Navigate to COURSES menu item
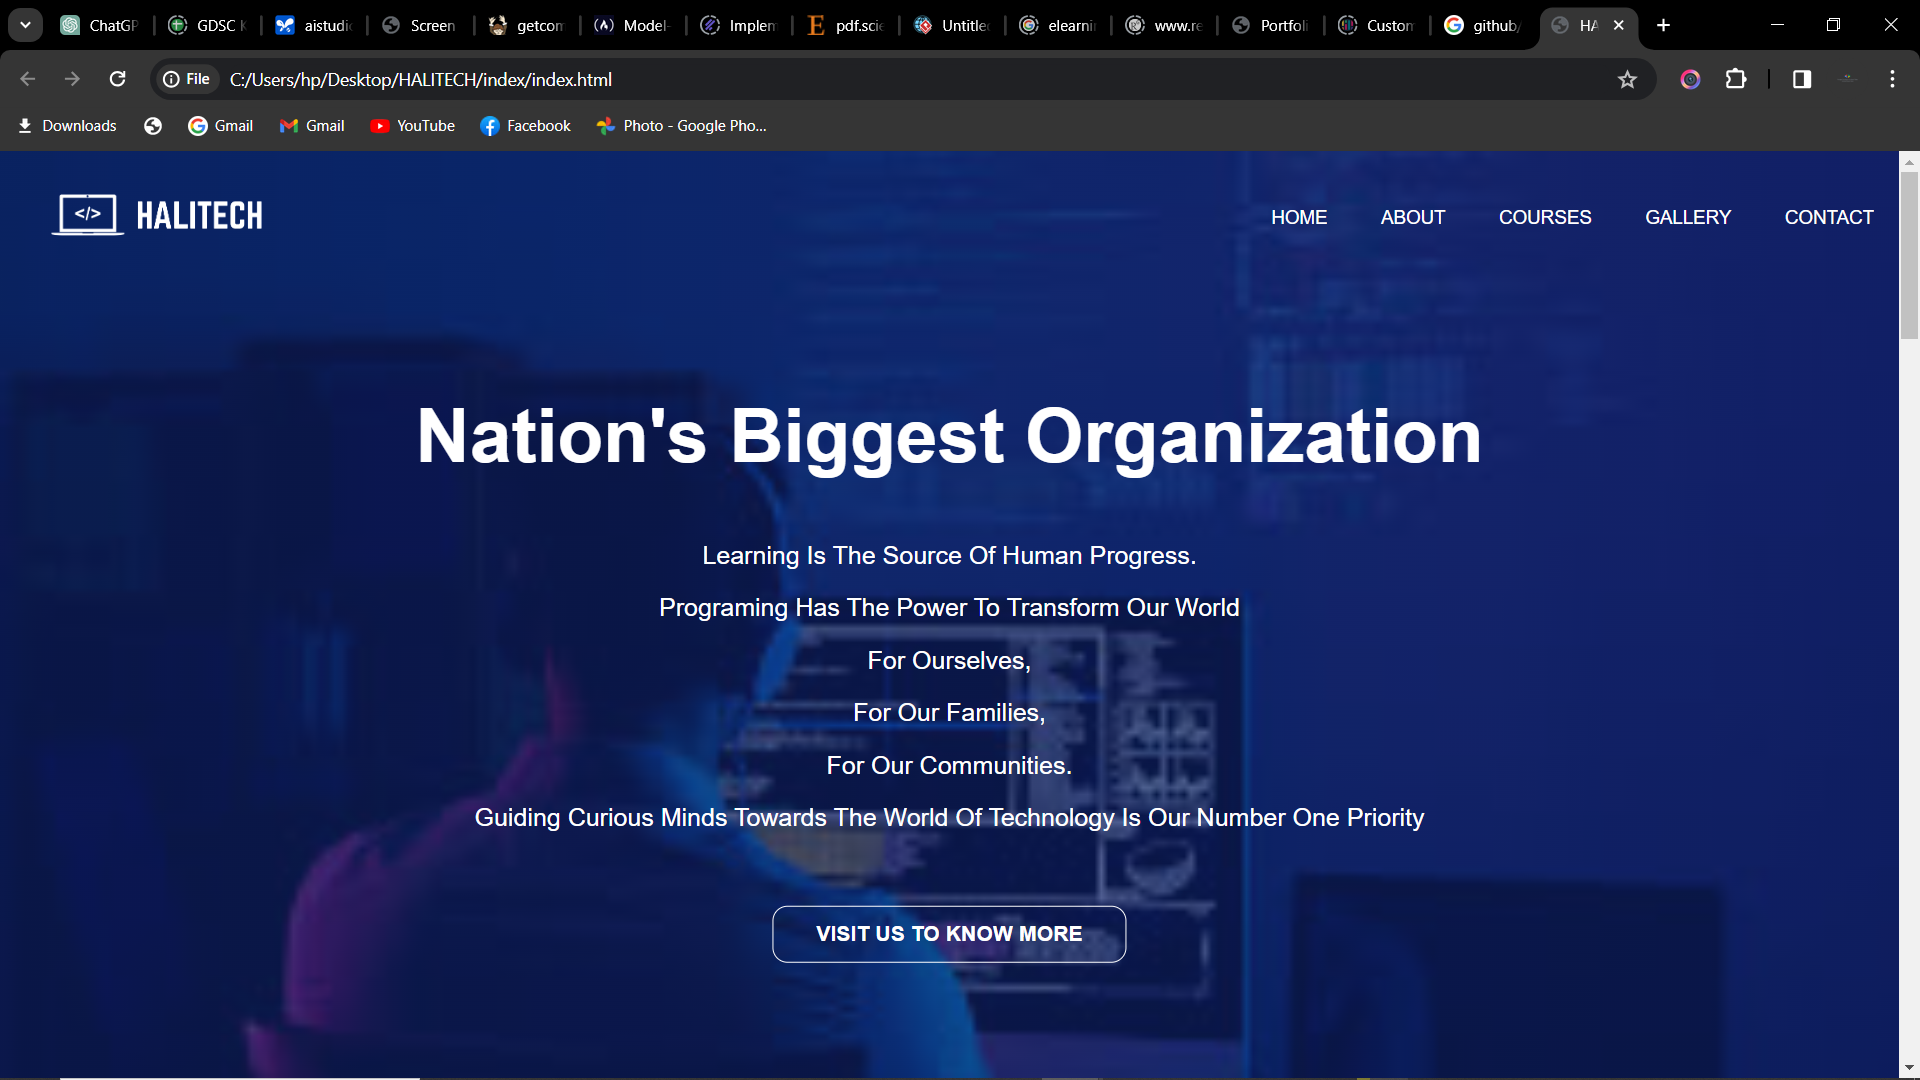 pyautogui.click(x=1544, y=217)
